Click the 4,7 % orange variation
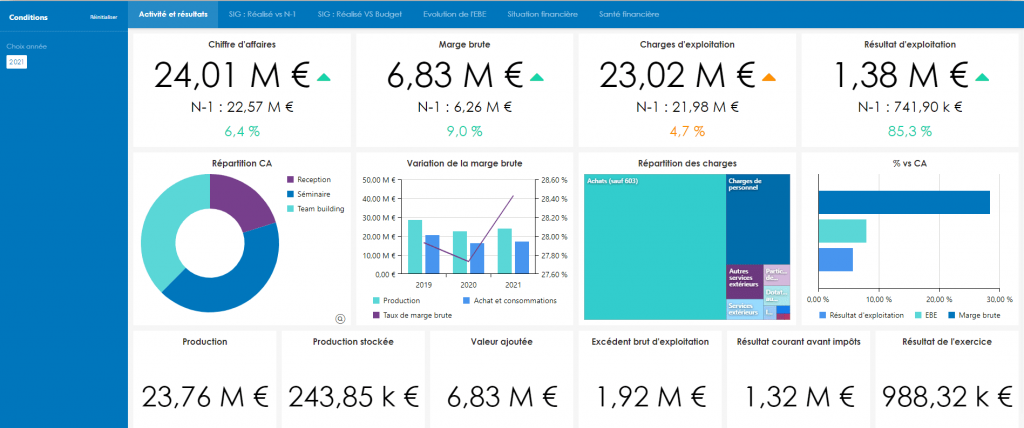Viewport: 1024px width, 428px height. [686, 131]
